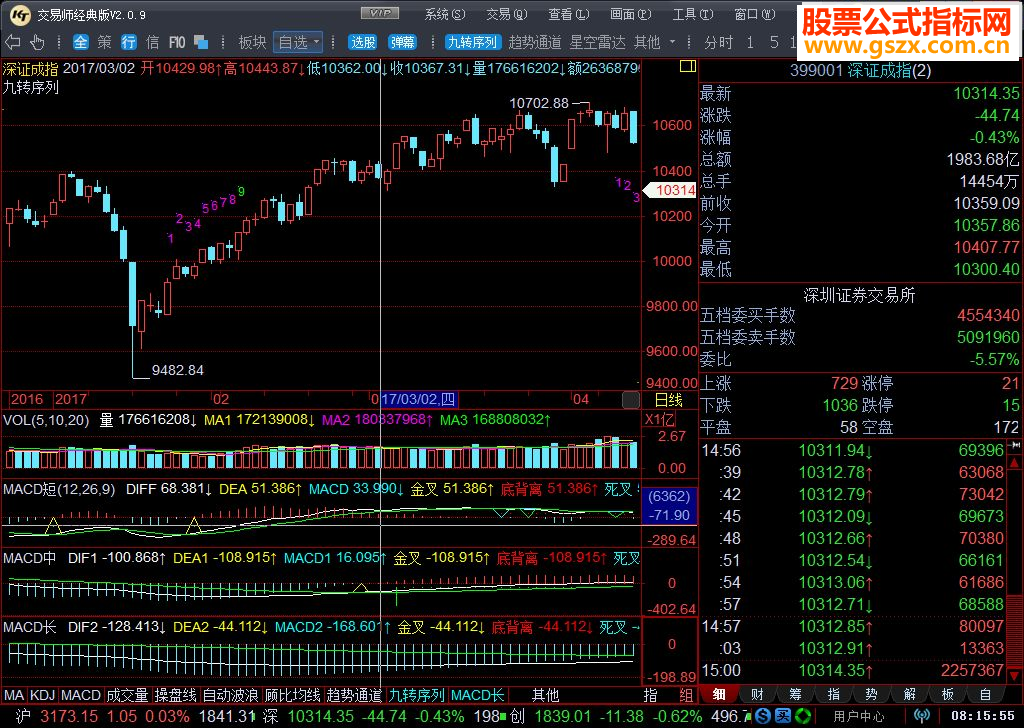The width and height of the screenshot is (1024, 728).
Task: Click the 日线 daily period label
Action: [x=669, y=400]
